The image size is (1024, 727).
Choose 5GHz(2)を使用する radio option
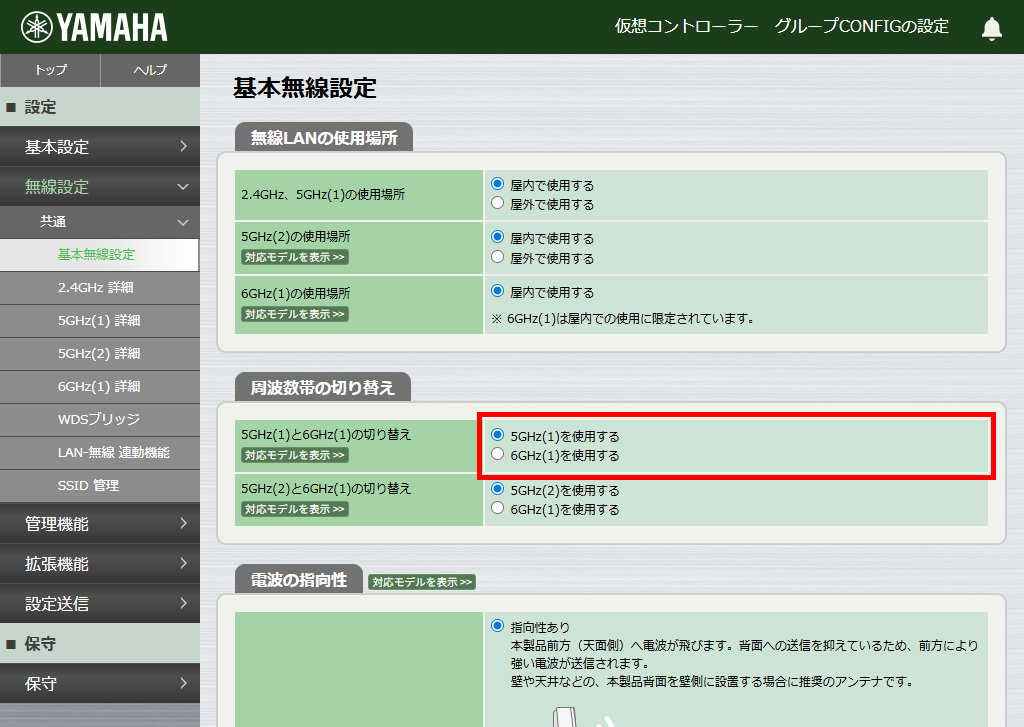(498, 489)
